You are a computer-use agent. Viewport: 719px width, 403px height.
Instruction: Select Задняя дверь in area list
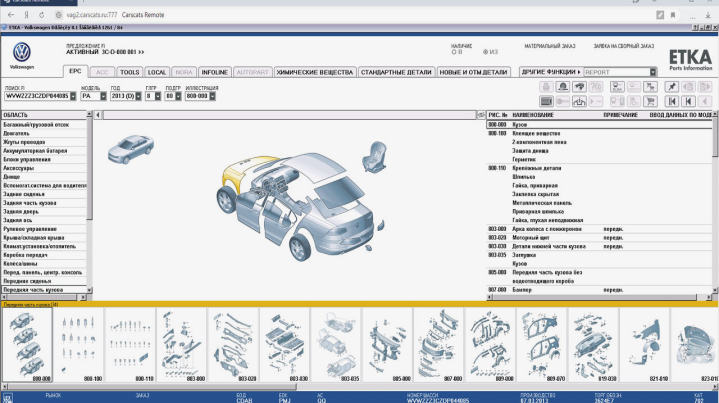(44, 212)
